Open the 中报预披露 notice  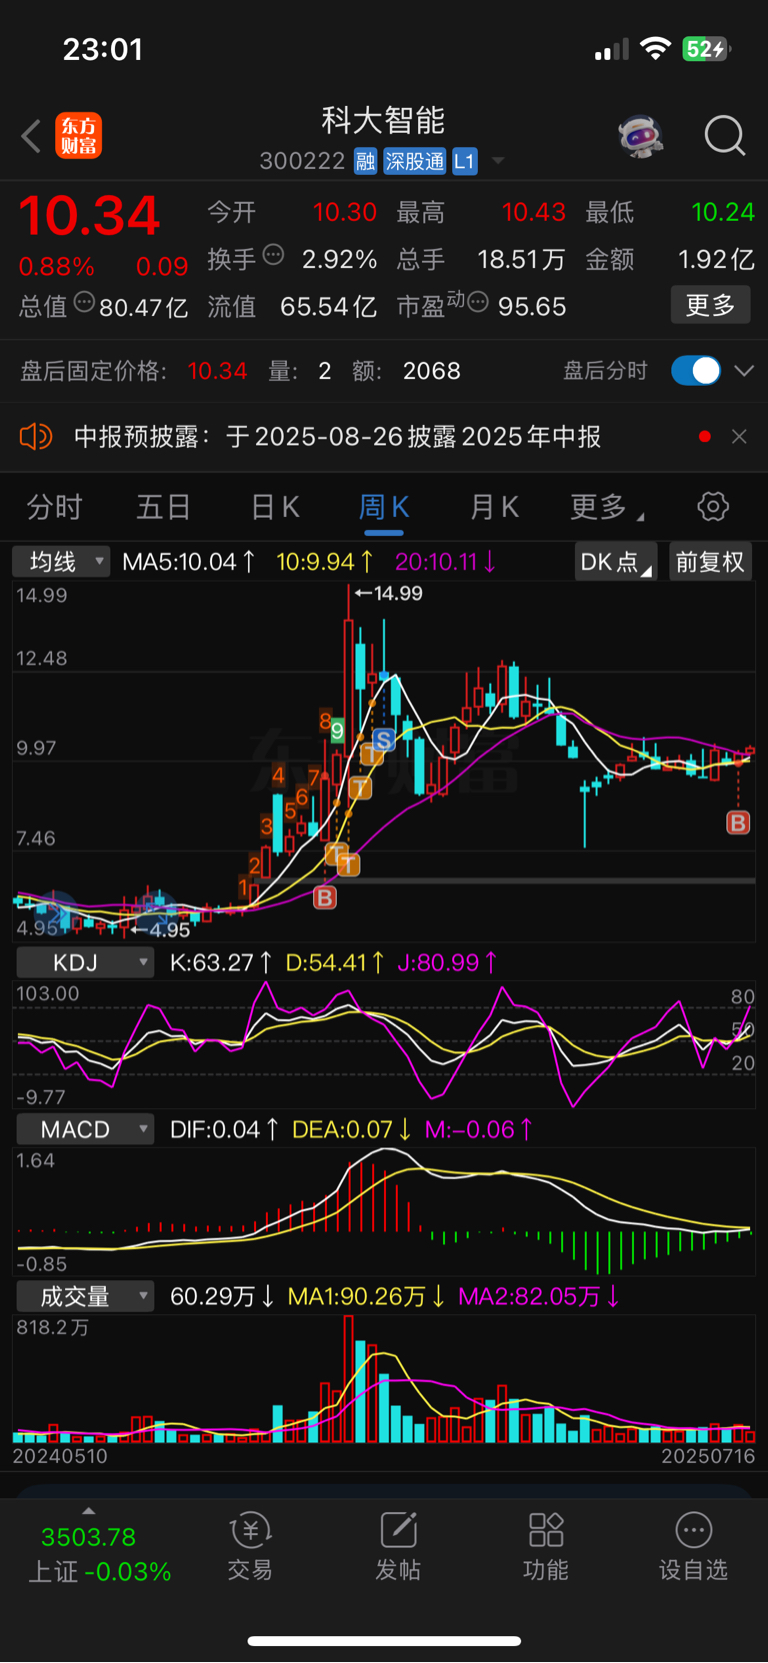338,437
